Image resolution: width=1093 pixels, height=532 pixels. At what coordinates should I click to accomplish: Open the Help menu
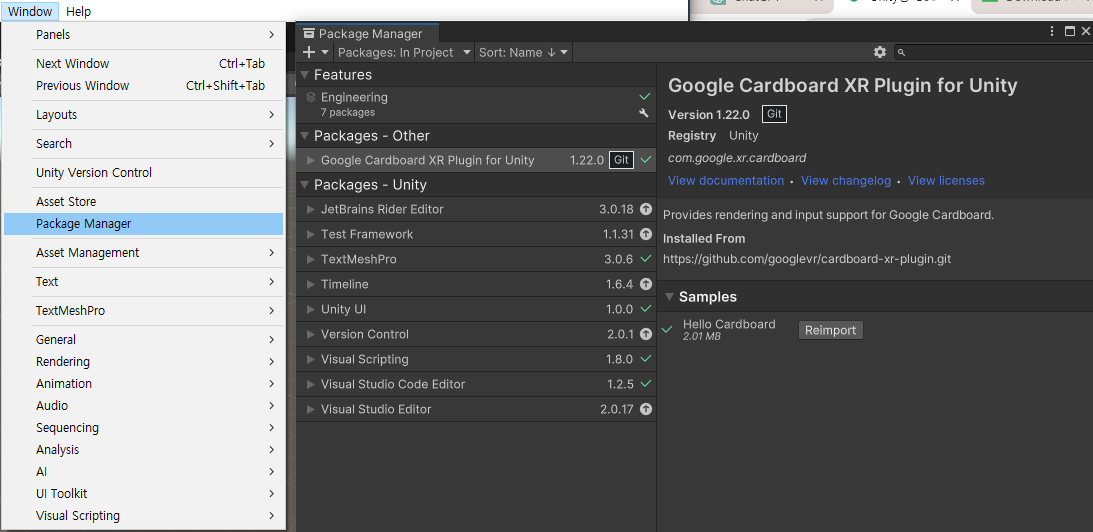(78, 11)
